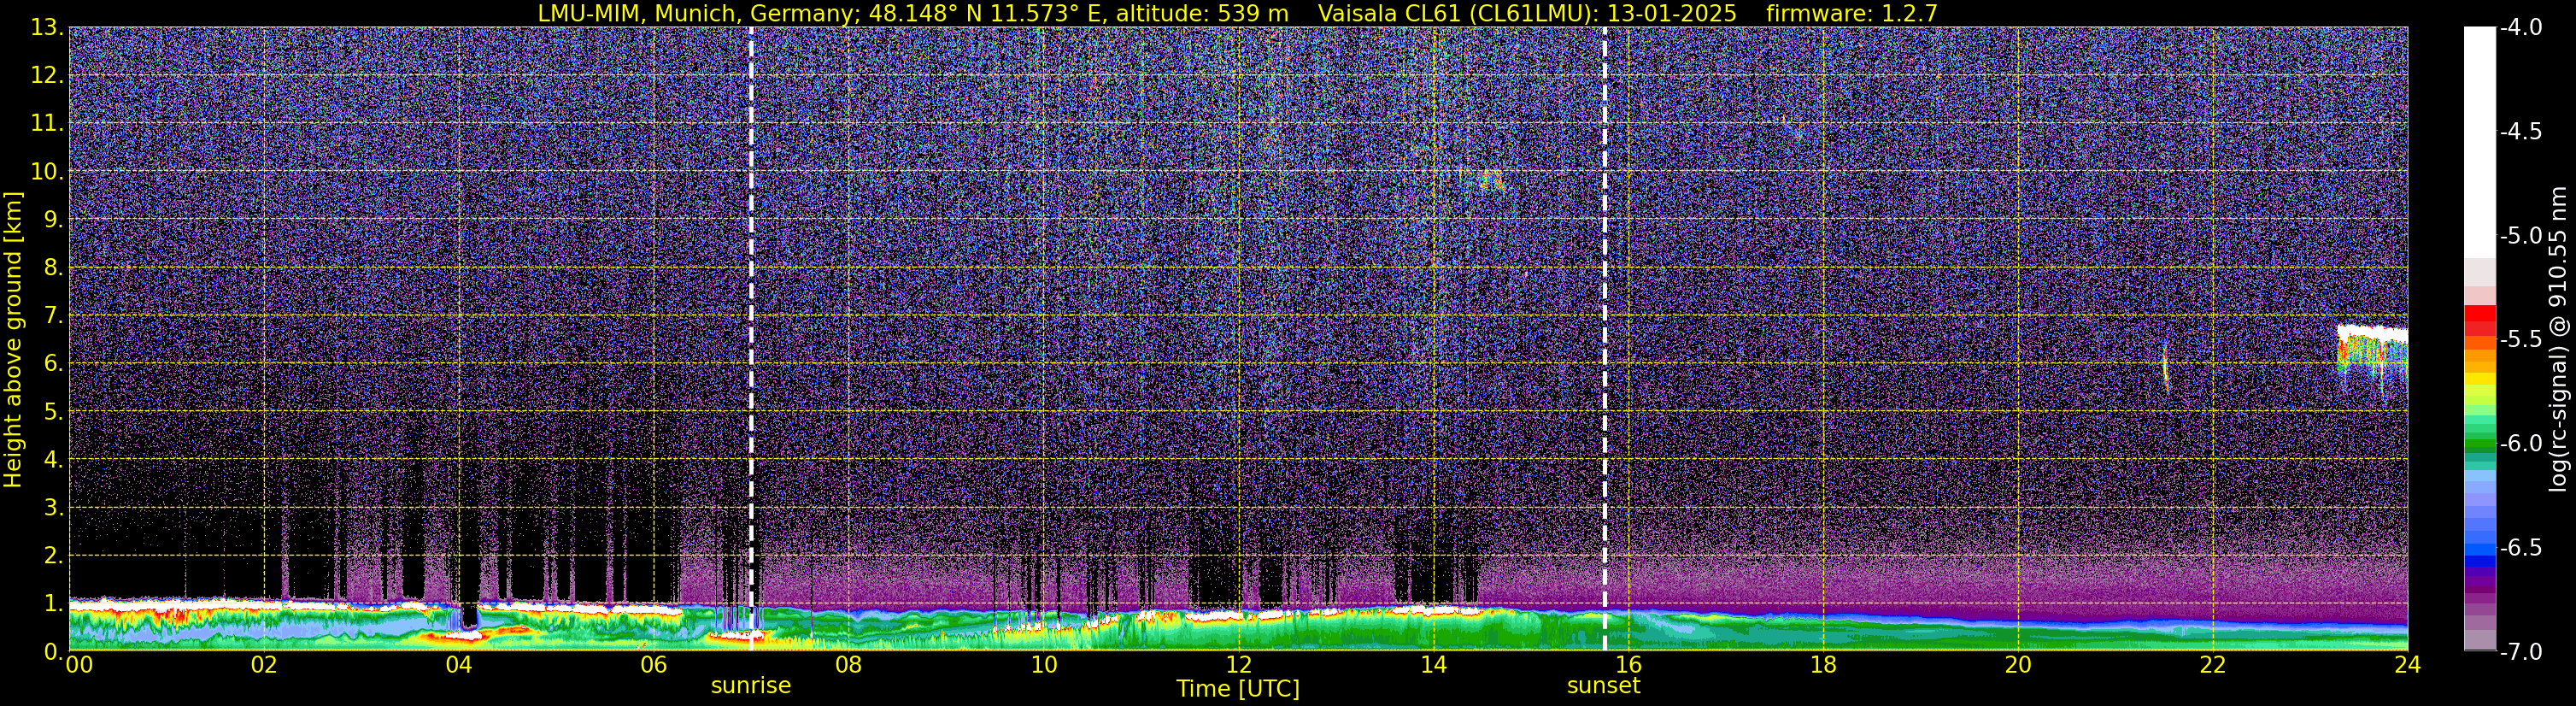Click the '7.' height axis tick label

tap(53, 316)
